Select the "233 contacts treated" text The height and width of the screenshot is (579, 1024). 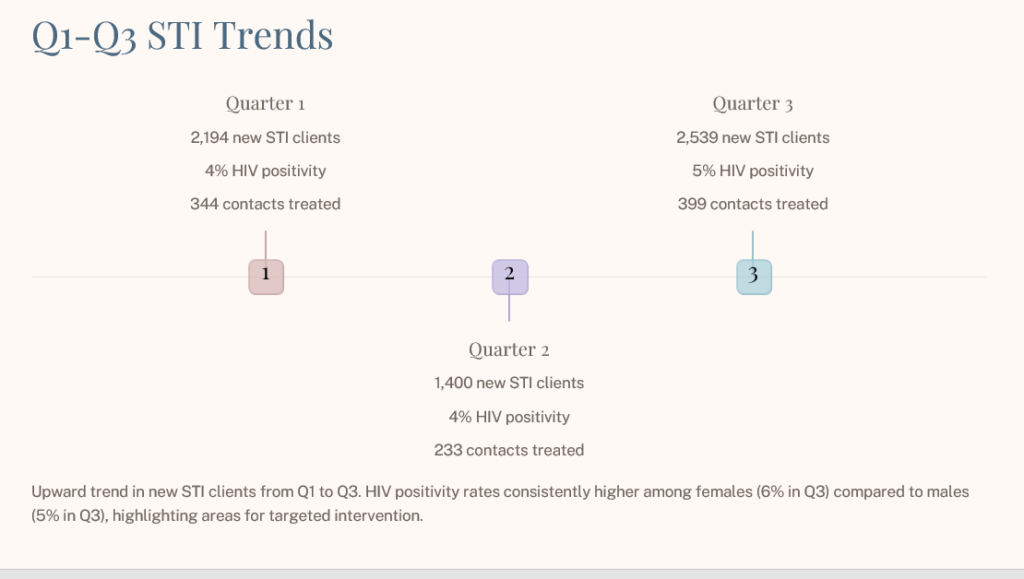click(509, 450)
